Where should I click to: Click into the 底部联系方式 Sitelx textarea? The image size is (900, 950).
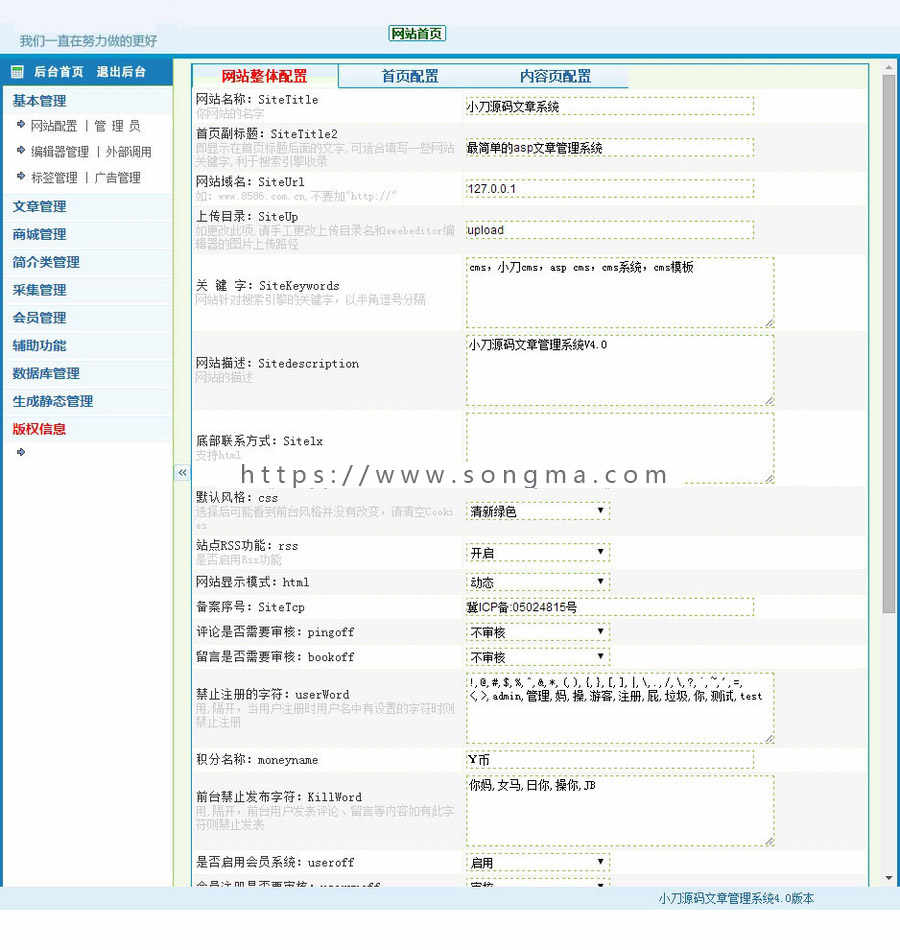point(620,448)
